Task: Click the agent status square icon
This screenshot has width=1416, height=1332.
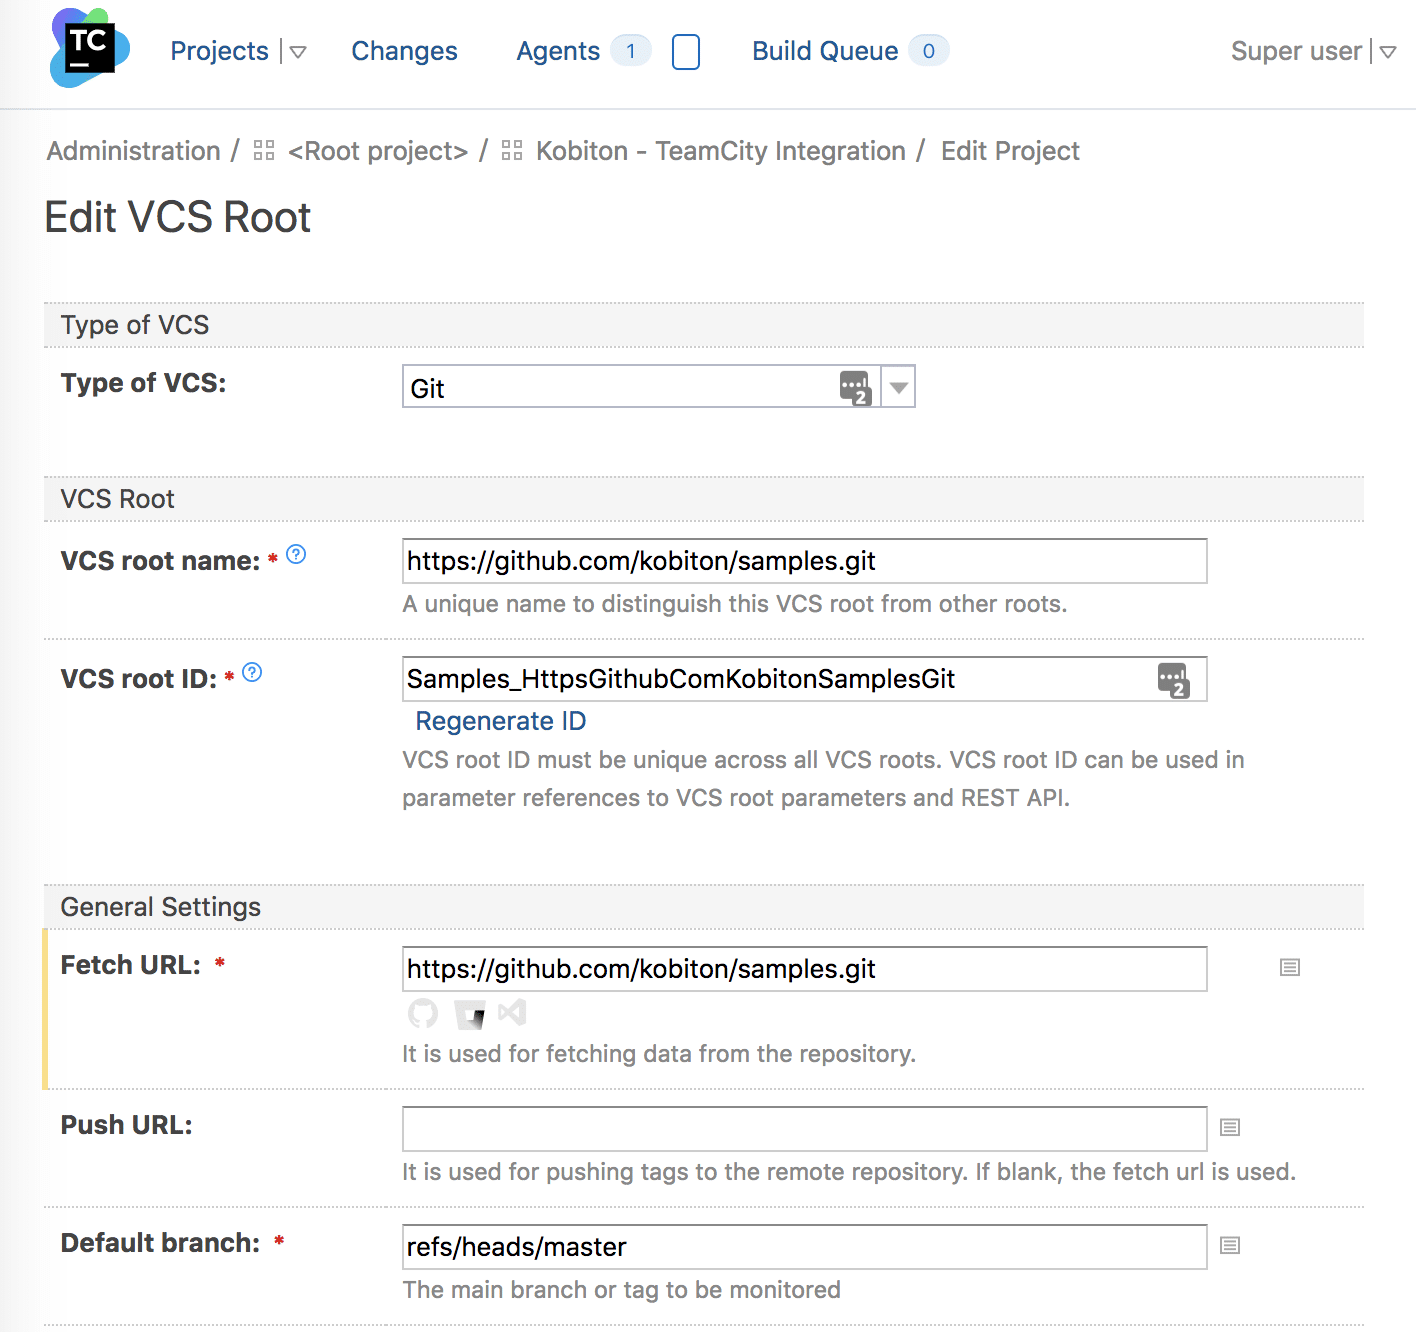Action: coord(686,52)
